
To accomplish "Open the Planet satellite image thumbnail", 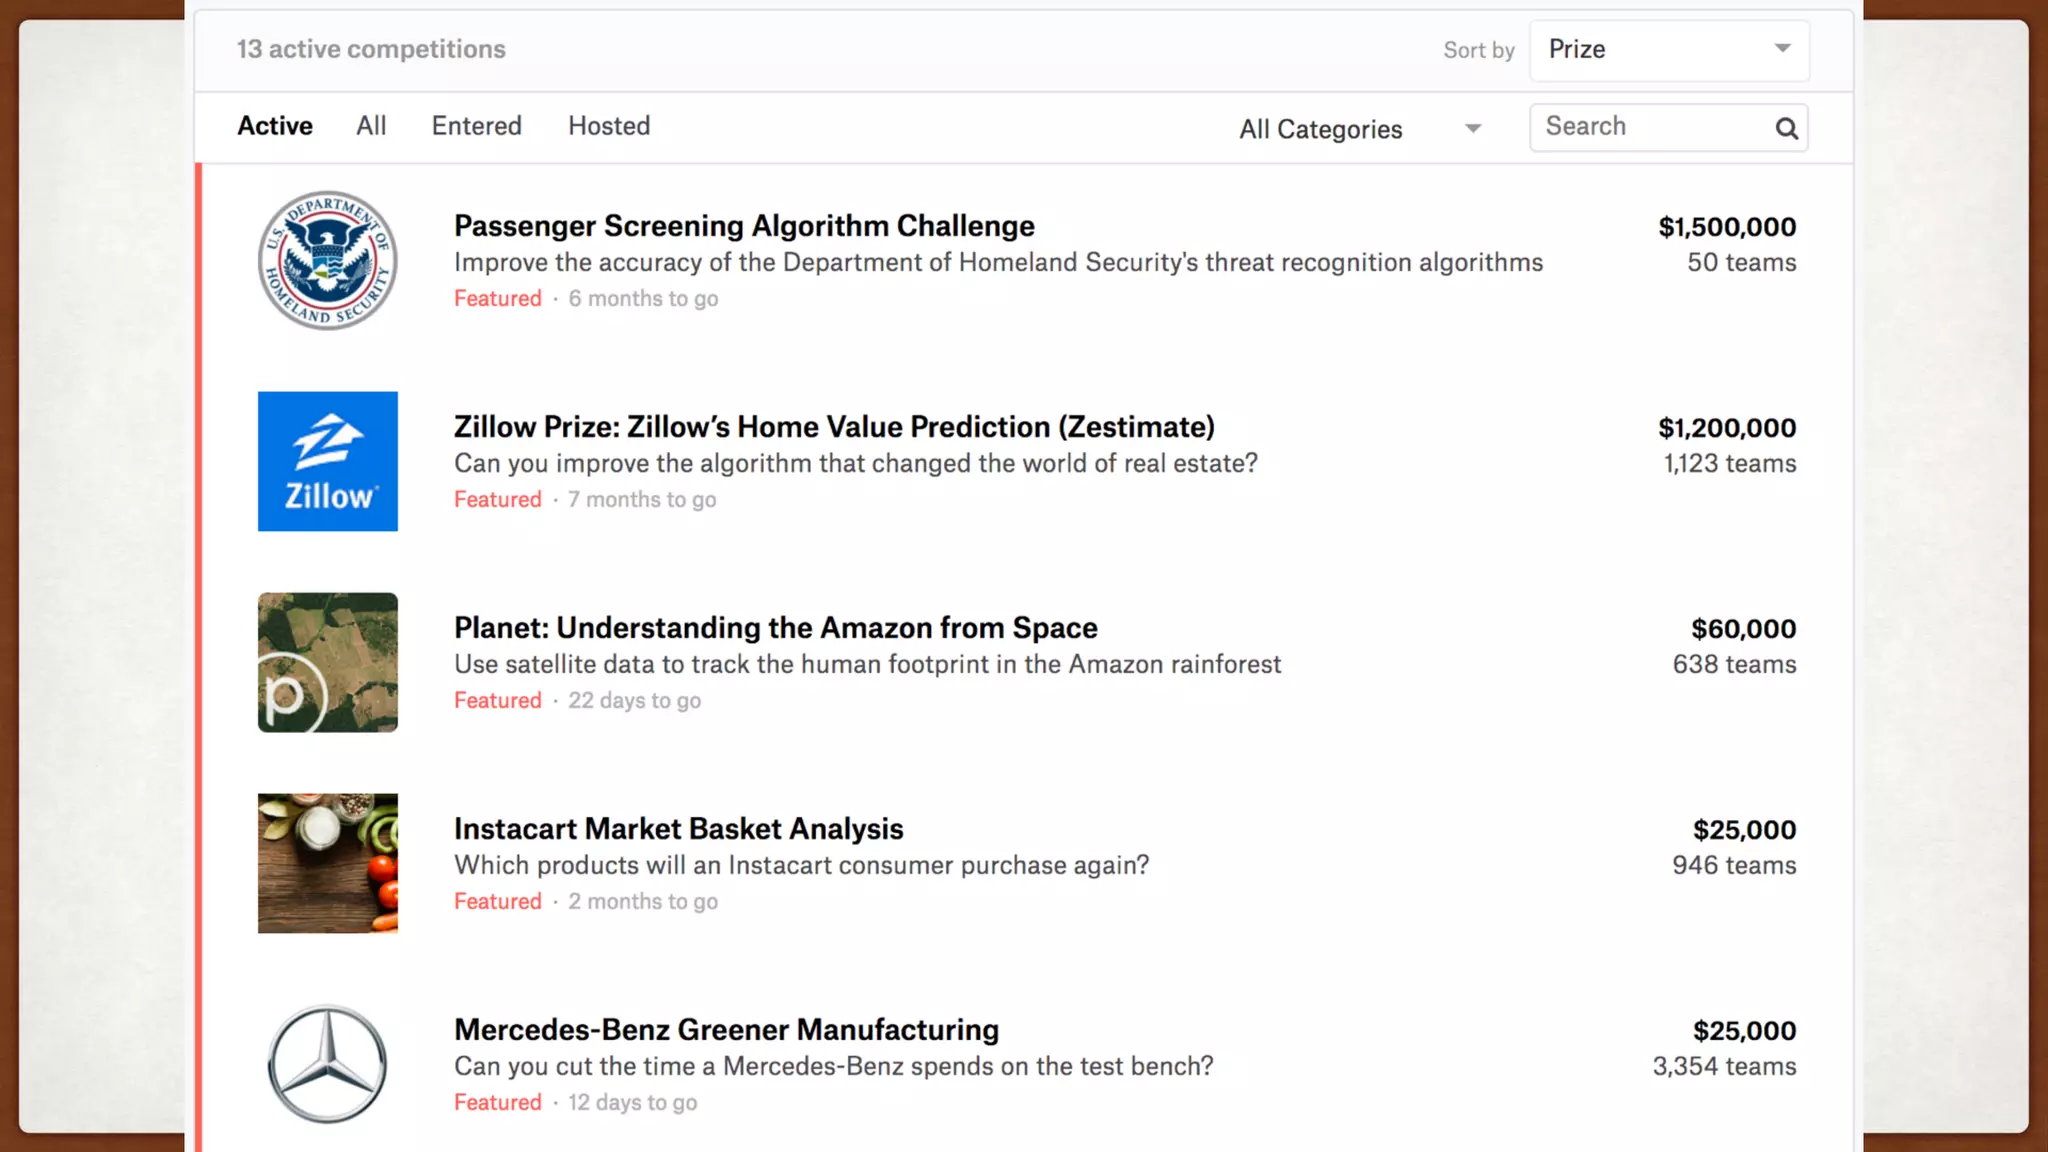I will click(327, 662).
